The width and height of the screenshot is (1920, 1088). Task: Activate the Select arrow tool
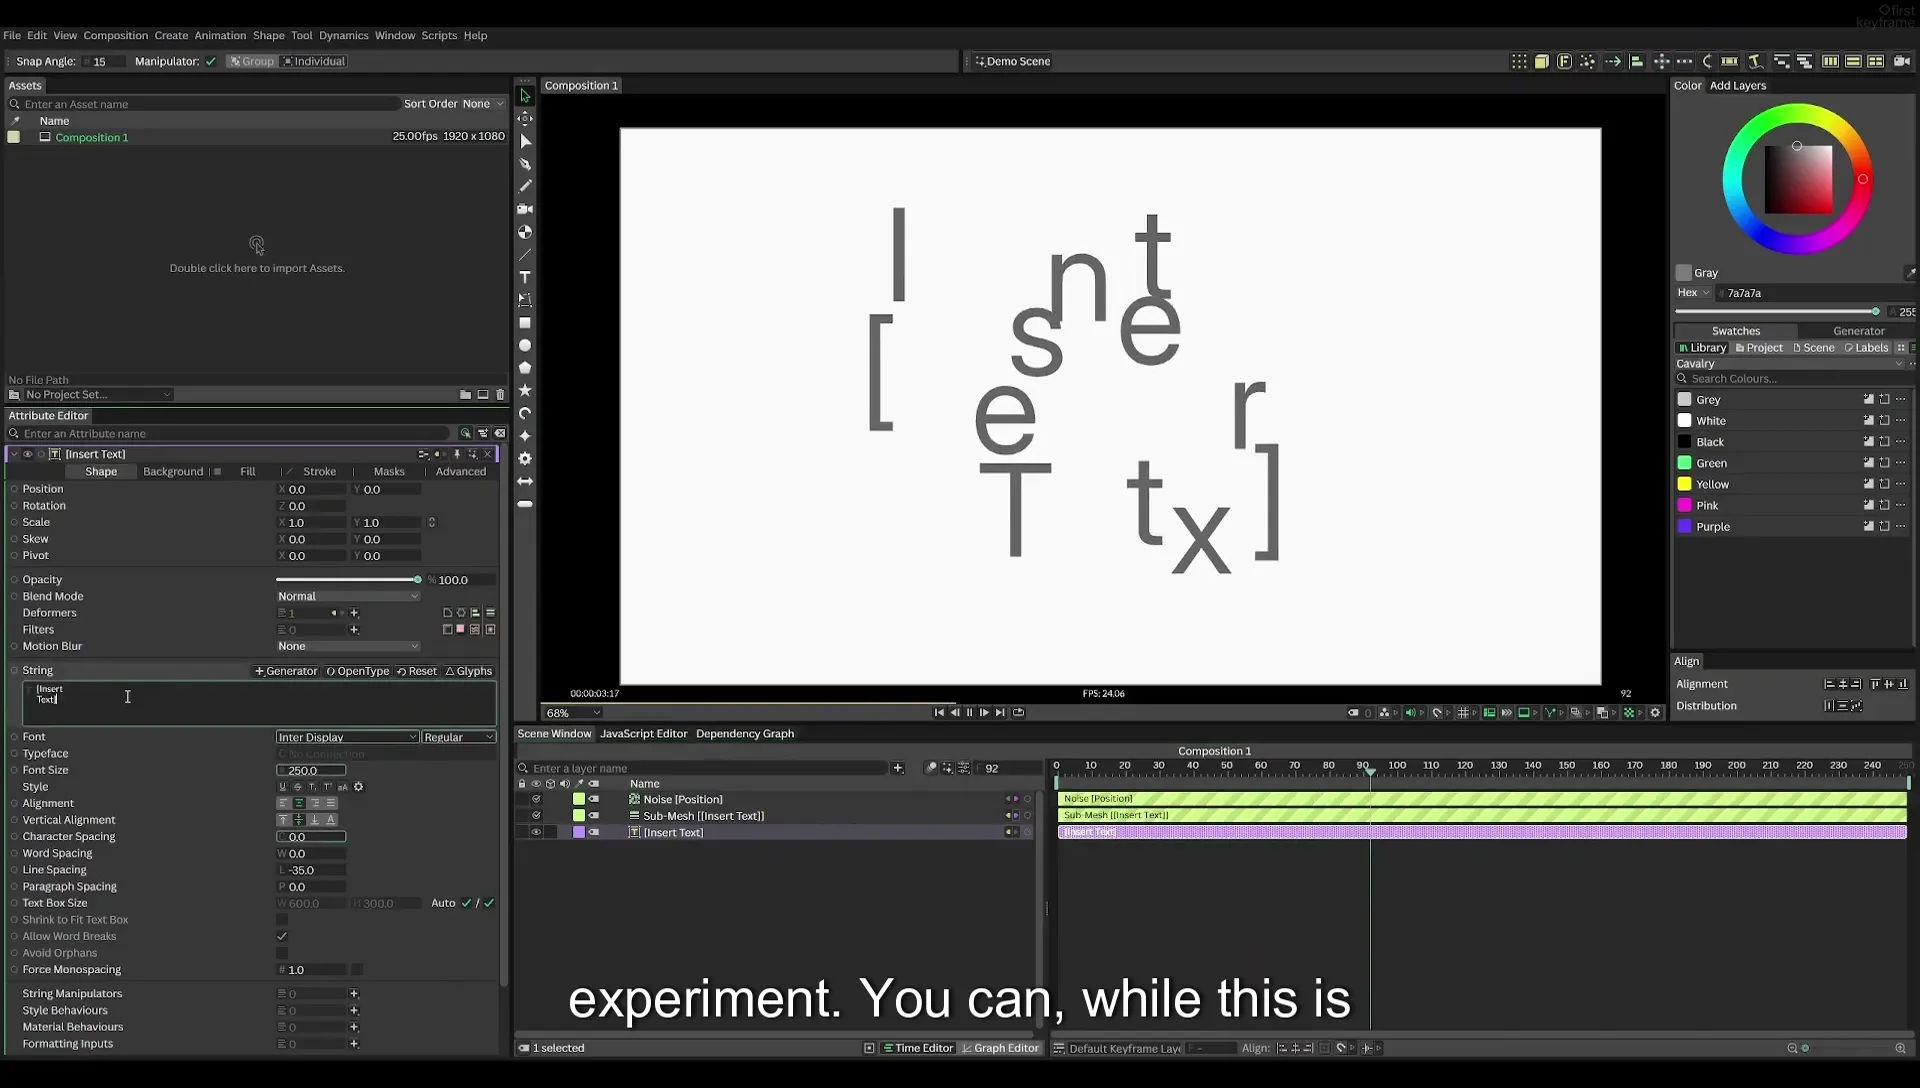click(525, 96)
